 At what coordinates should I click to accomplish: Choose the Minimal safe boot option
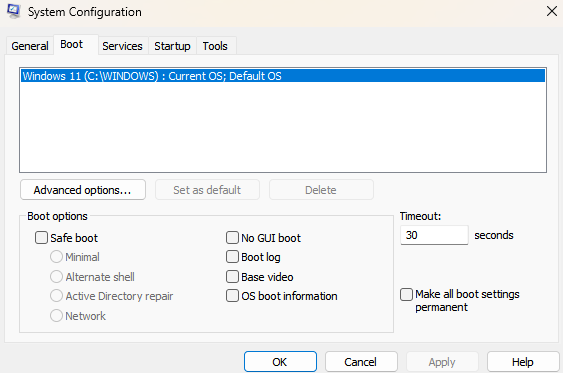pos(56,257)
